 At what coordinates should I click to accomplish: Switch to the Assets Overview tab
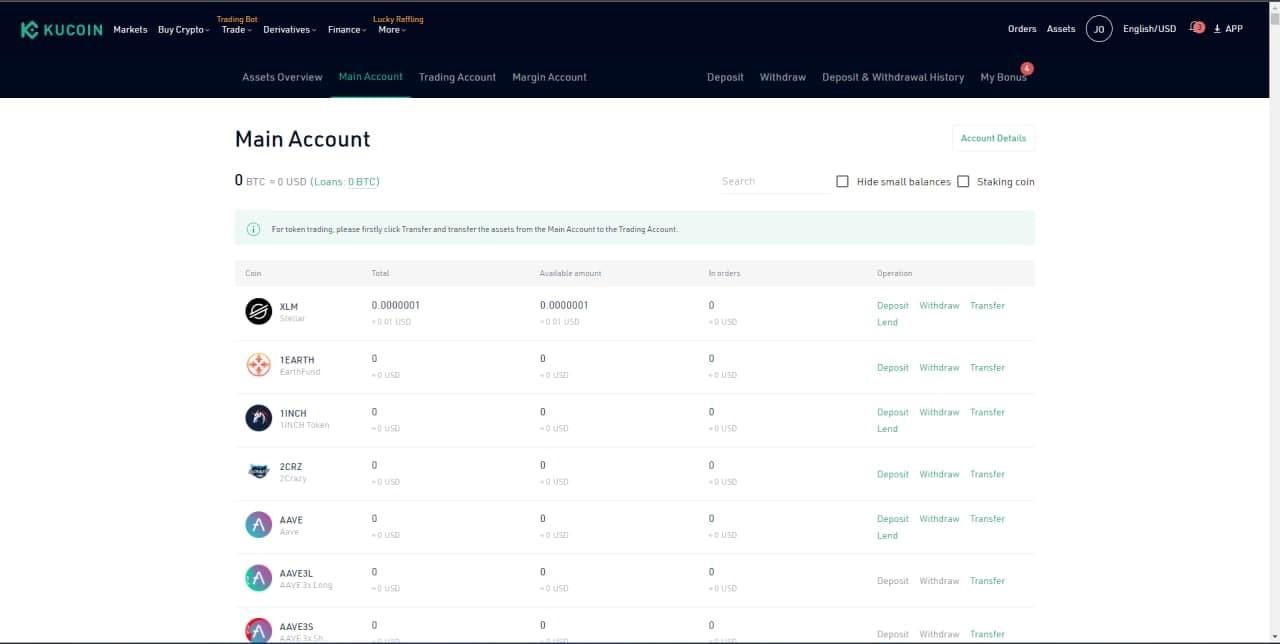(x=282, y=77)
